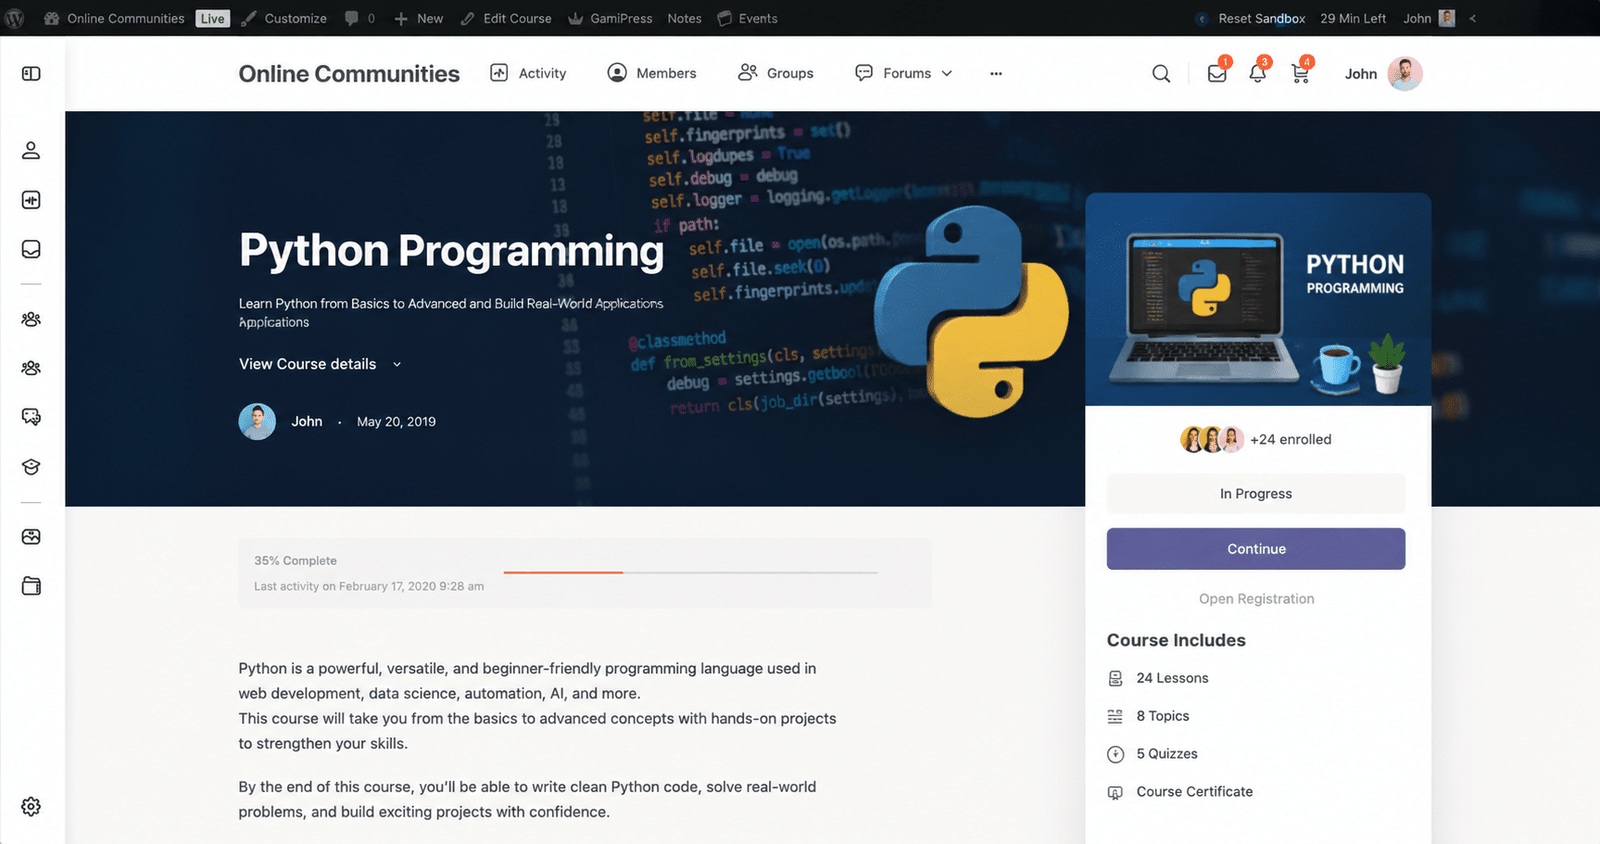Image resolution: width=1600 pixels, height=844 pixels.
Task: Open Notes in admin bar
Action: [684, 18]
